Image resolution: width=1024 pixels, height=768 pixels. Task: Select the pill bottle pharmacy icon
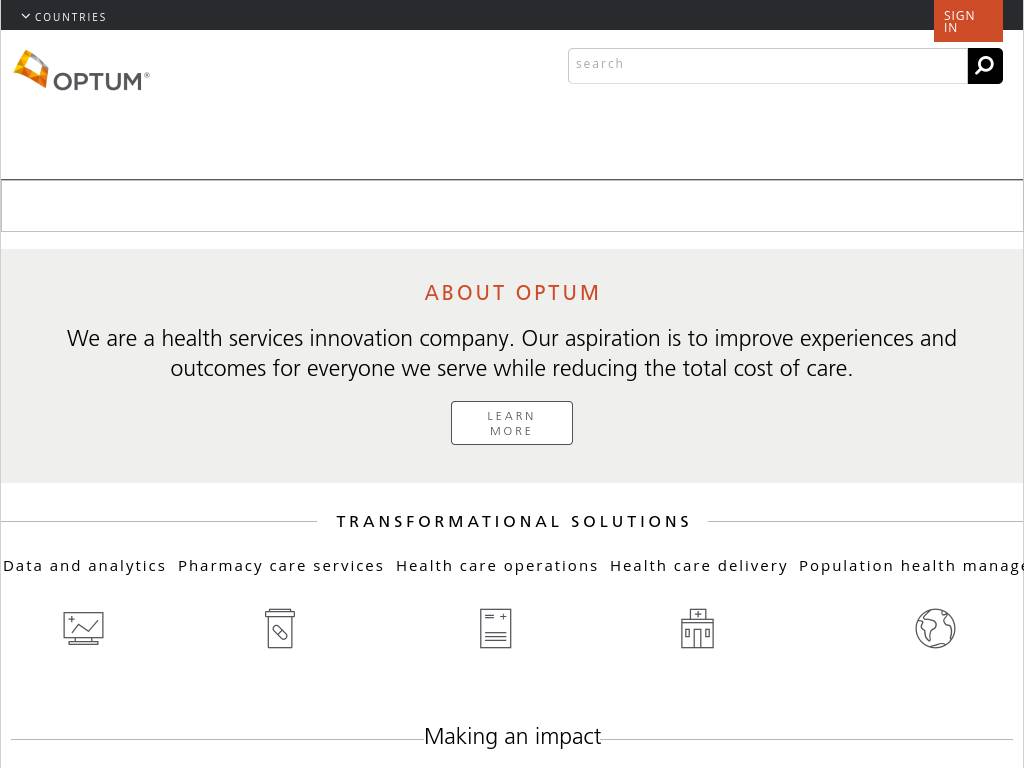click(280, 628)
